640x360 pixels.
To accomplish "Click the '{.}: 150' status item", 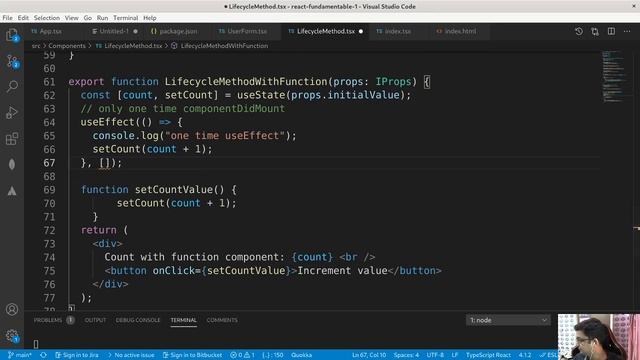I will [x=273, y=355].
